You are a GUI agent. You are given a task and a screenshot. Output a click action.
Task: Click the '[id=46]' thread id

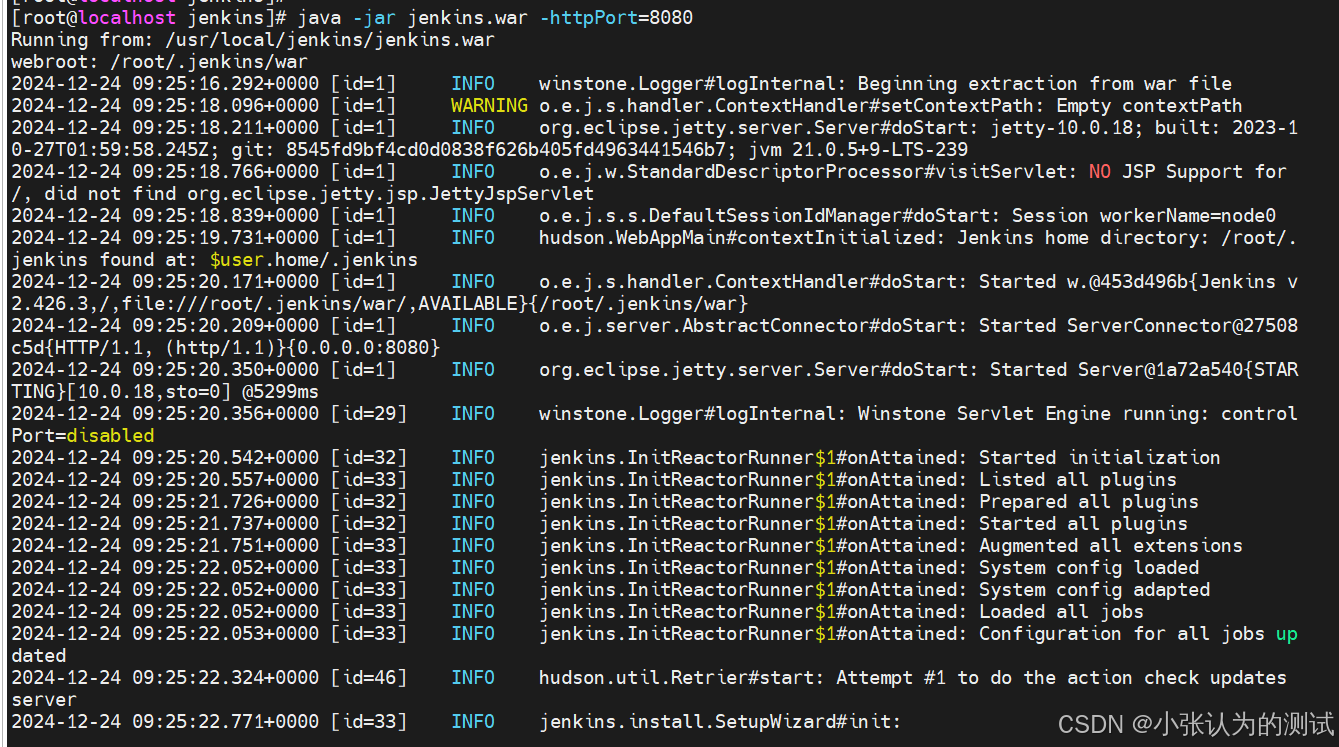[x=368, y=678]
